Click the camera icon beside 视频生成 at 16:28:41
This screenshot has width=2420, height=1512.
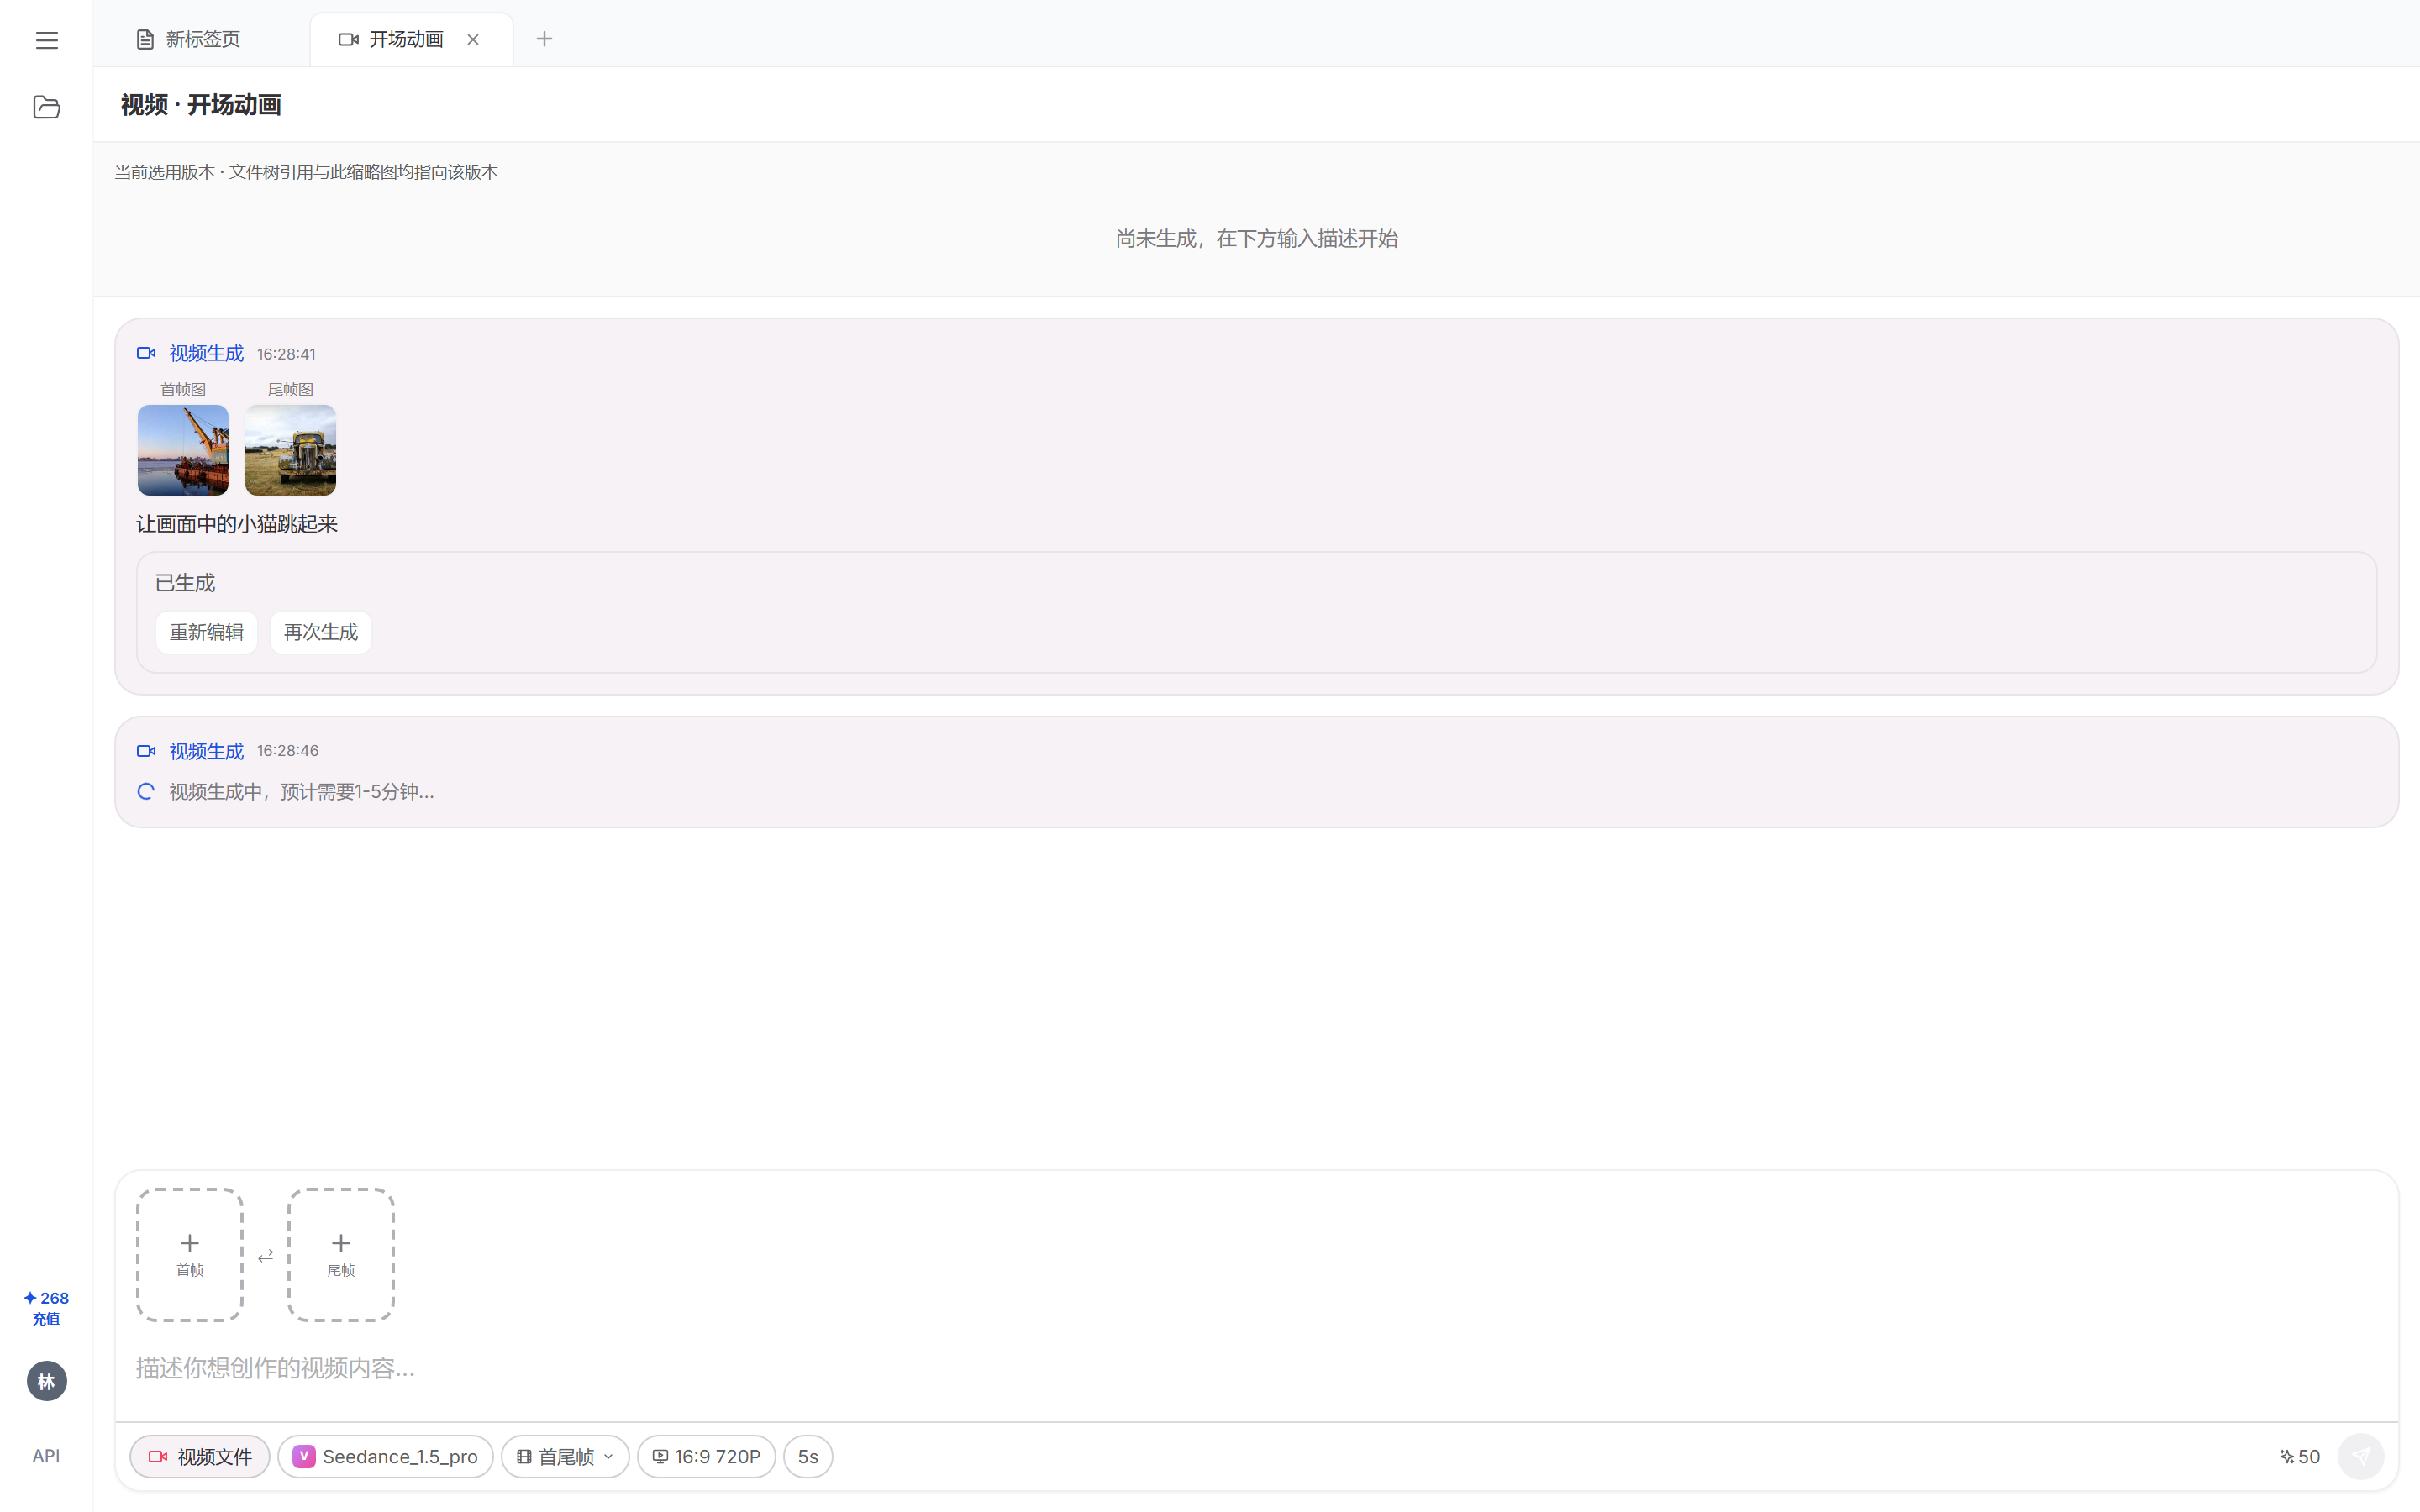[146, 353]
